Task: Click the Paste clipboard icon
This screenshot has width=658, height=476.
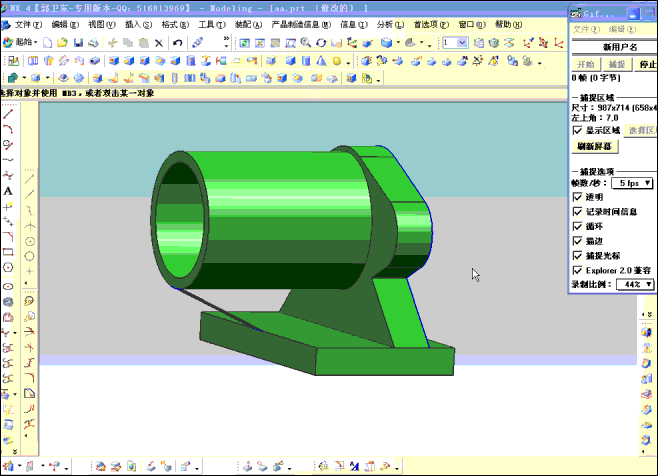Action: (x=144, y=42)
